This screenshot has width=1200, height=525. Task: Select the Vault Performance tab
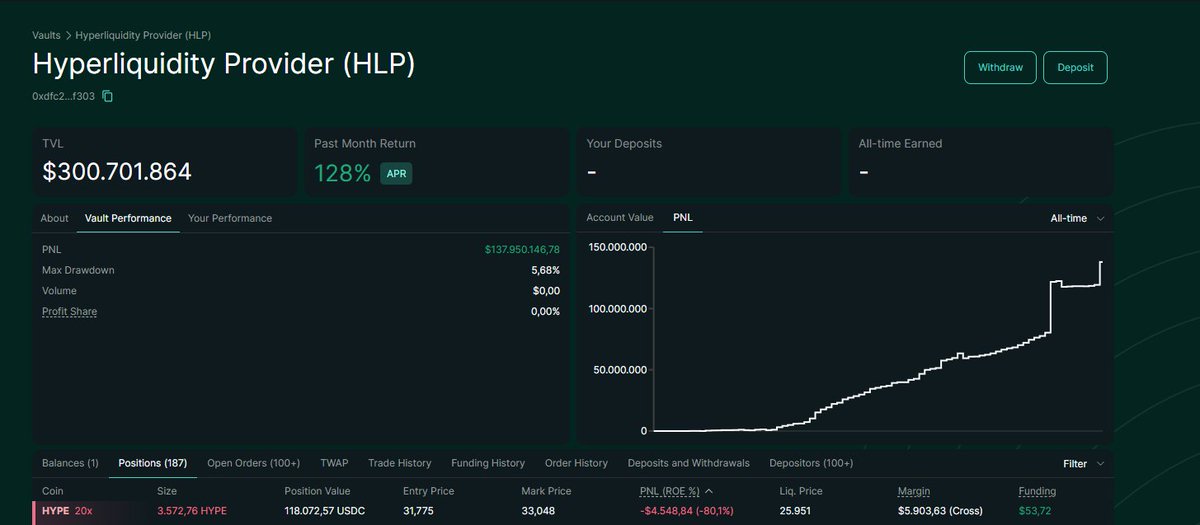128,218
